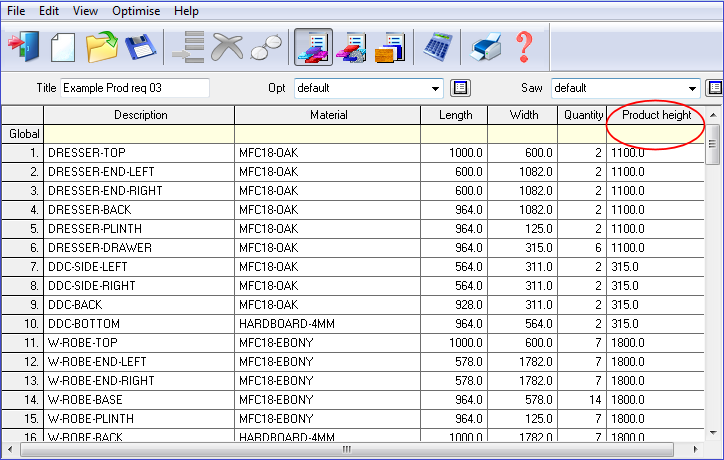Click the Title input field

click(135, 88)
